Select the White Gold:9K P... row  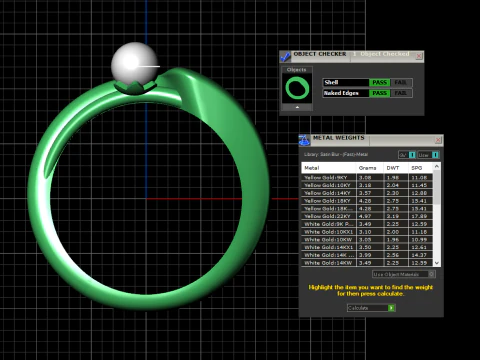tap(367, 224)
